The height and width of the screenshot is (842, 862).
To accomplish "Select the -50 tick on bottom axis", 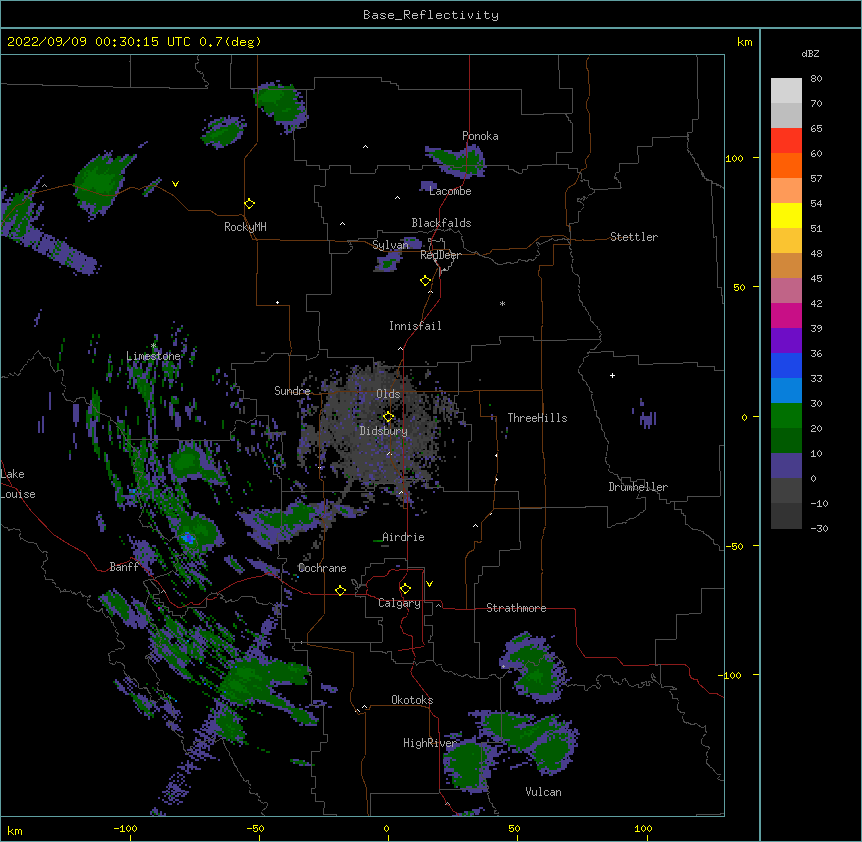I will 255,828.
